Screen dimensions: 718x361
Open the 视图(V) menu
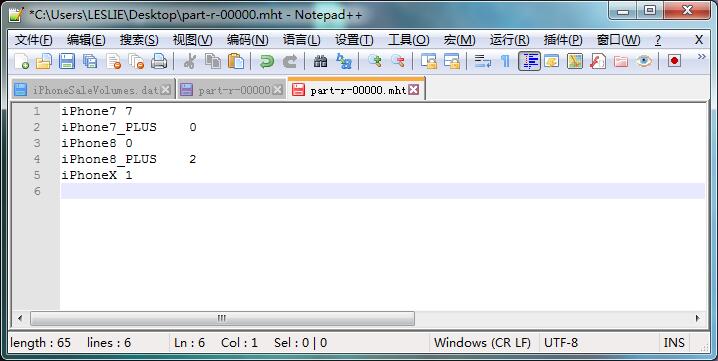(192, 40)
